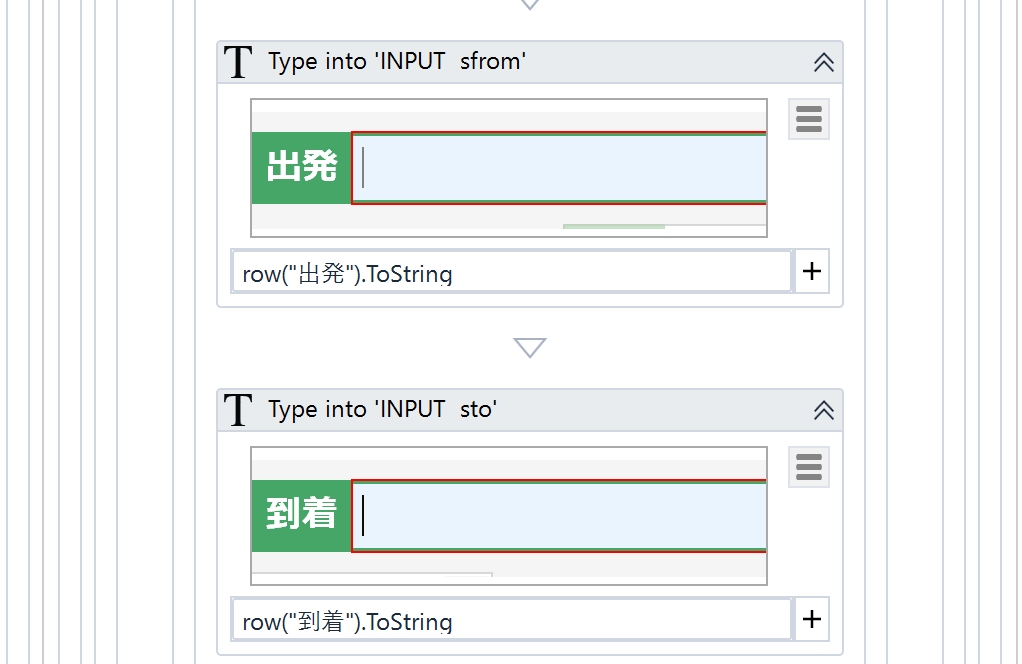This screenshot has width=1022, height=664.
Task: Click the triangle connector between the two activities
Action: [x=530, y=347]
